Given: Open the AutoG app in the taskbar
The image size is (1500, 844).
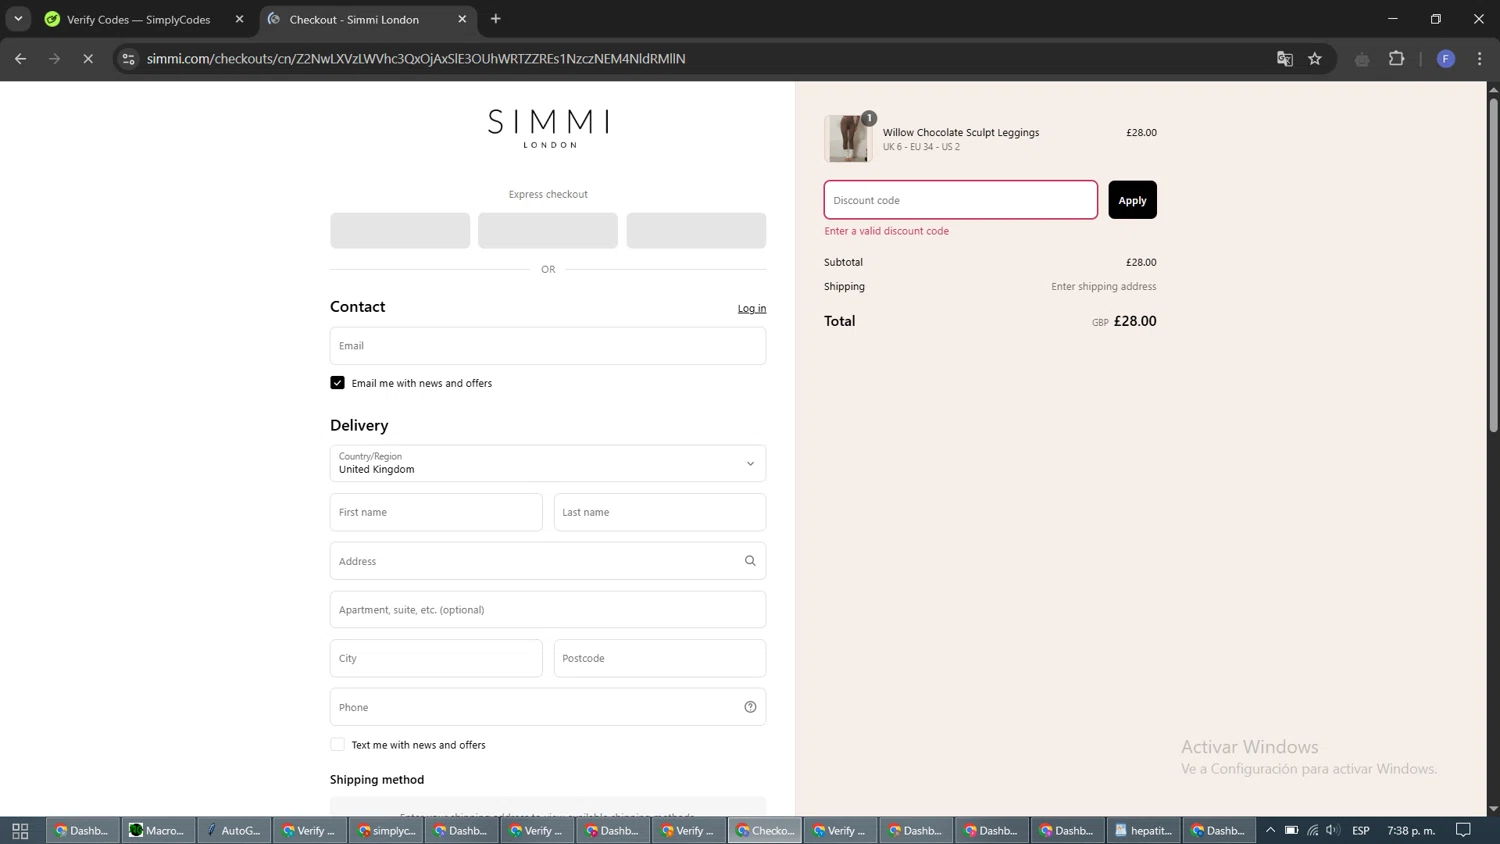Looking at the screenshot, I should [235, 831].
